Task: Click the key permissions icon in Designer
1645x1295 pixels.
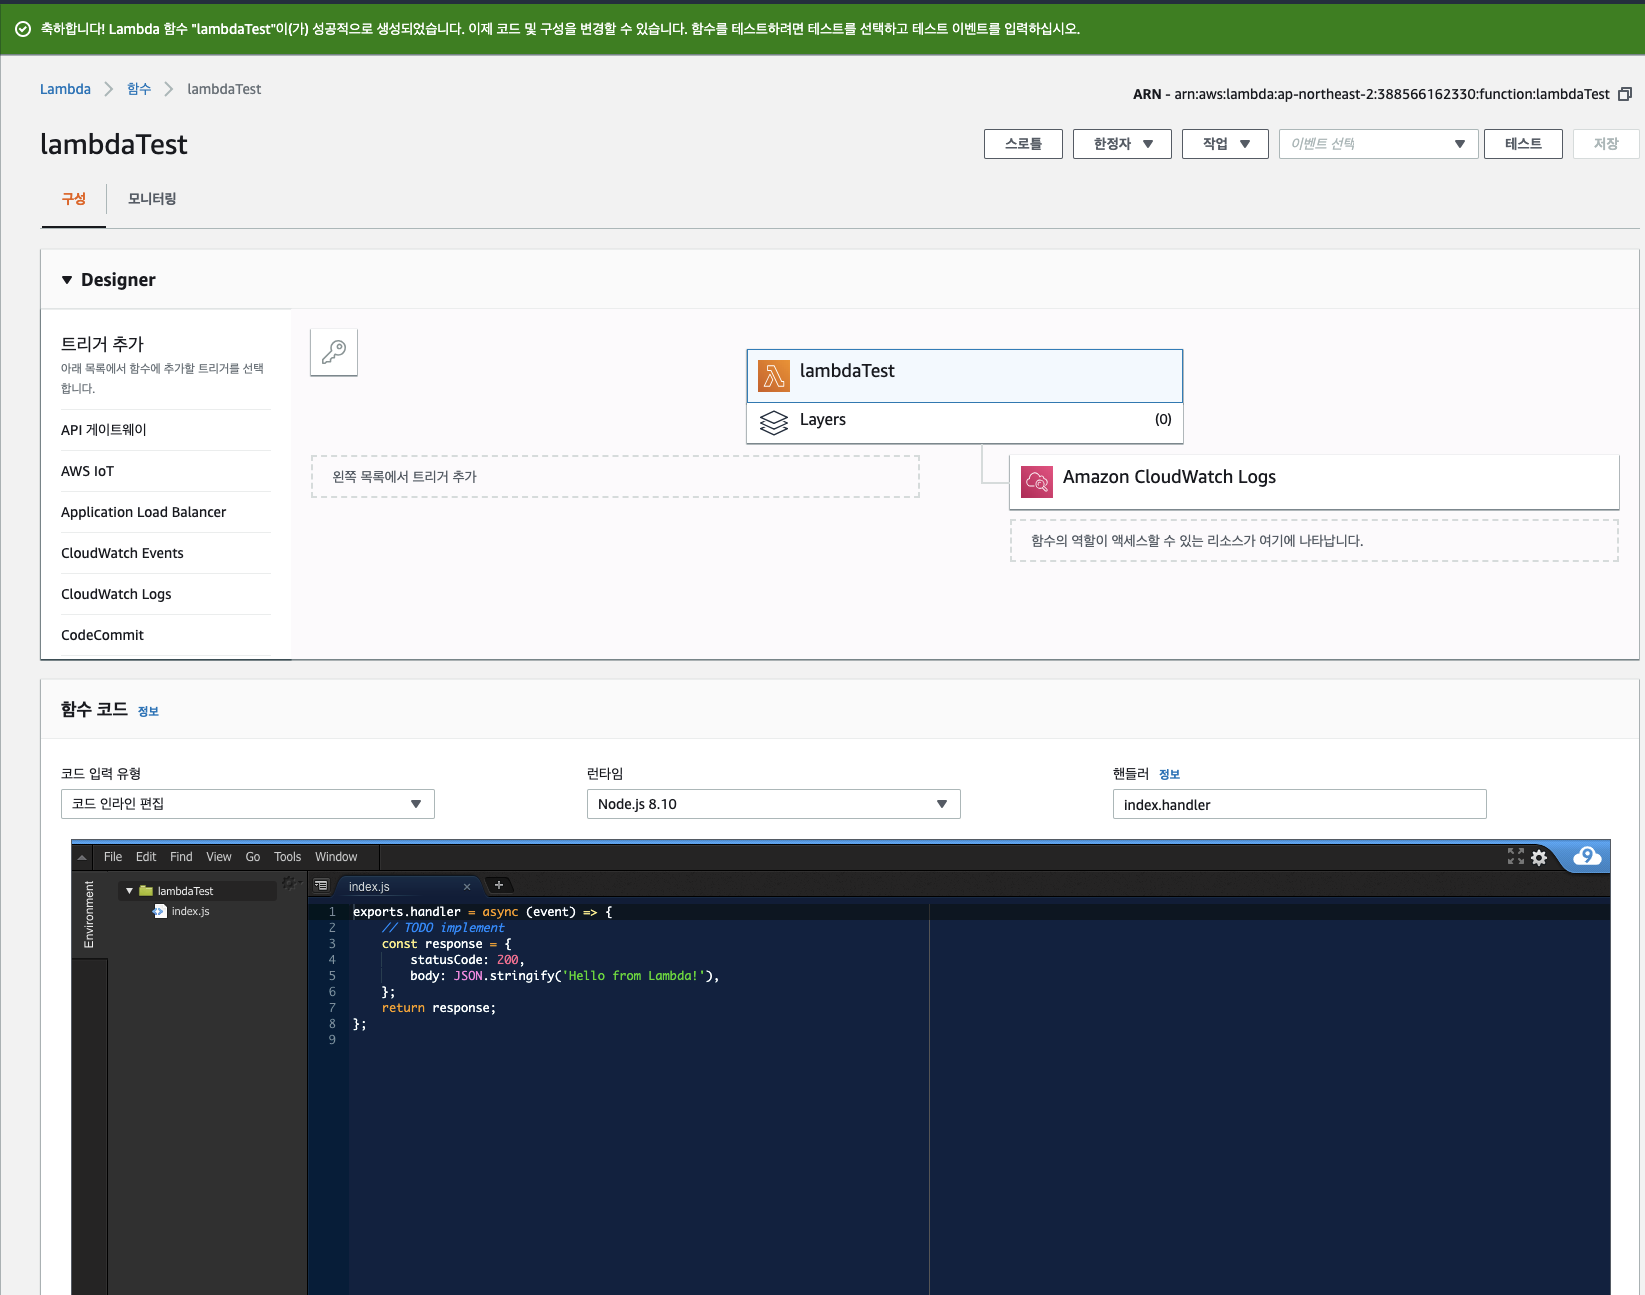Action: click(334, 352)
